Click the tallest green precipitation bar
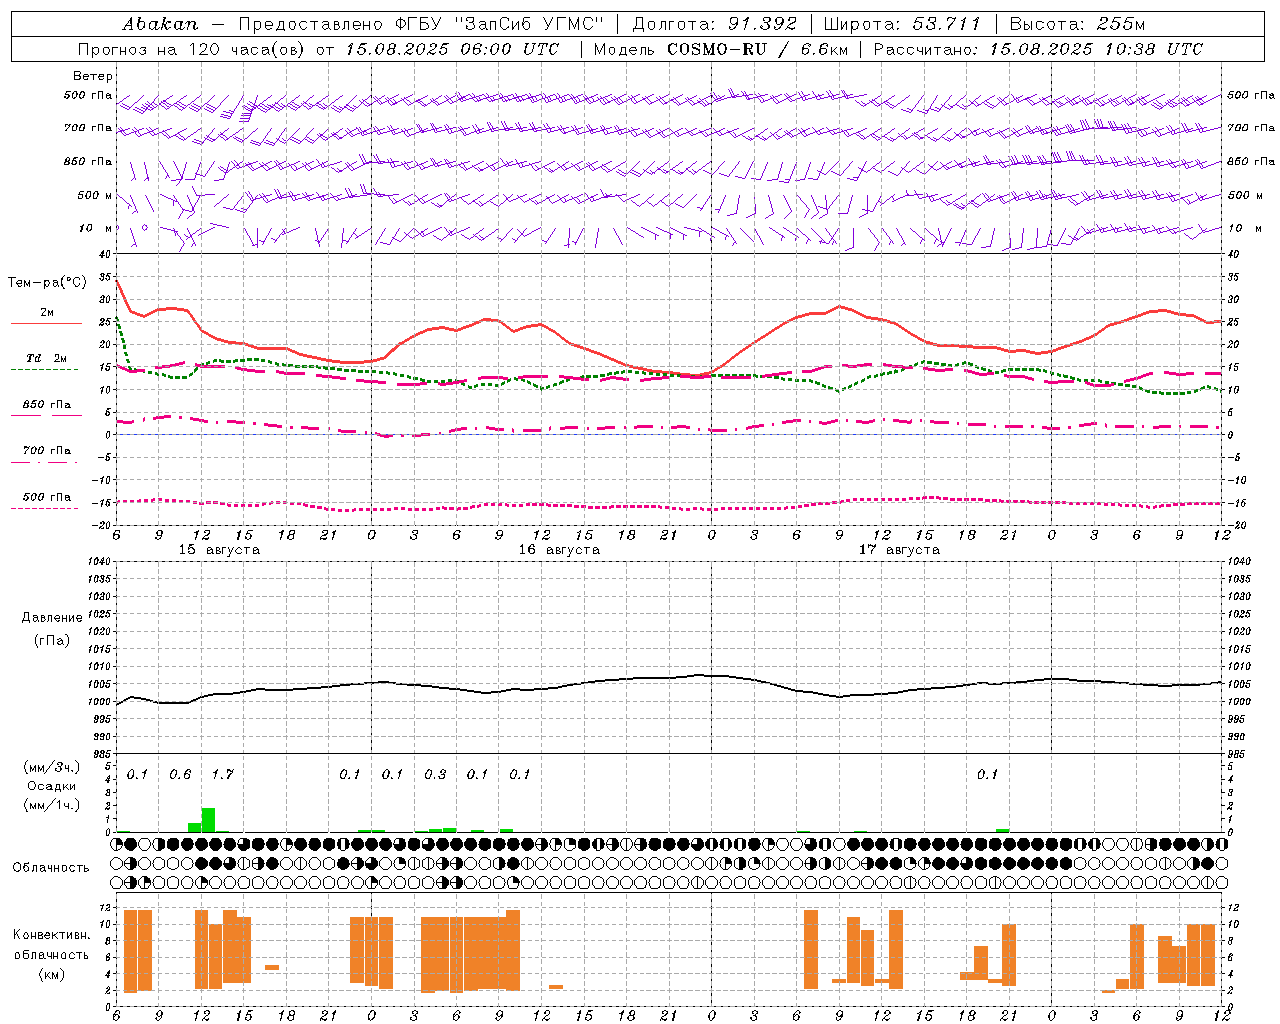Viewport: 1280px width, 1024px height. coord(208,820)
